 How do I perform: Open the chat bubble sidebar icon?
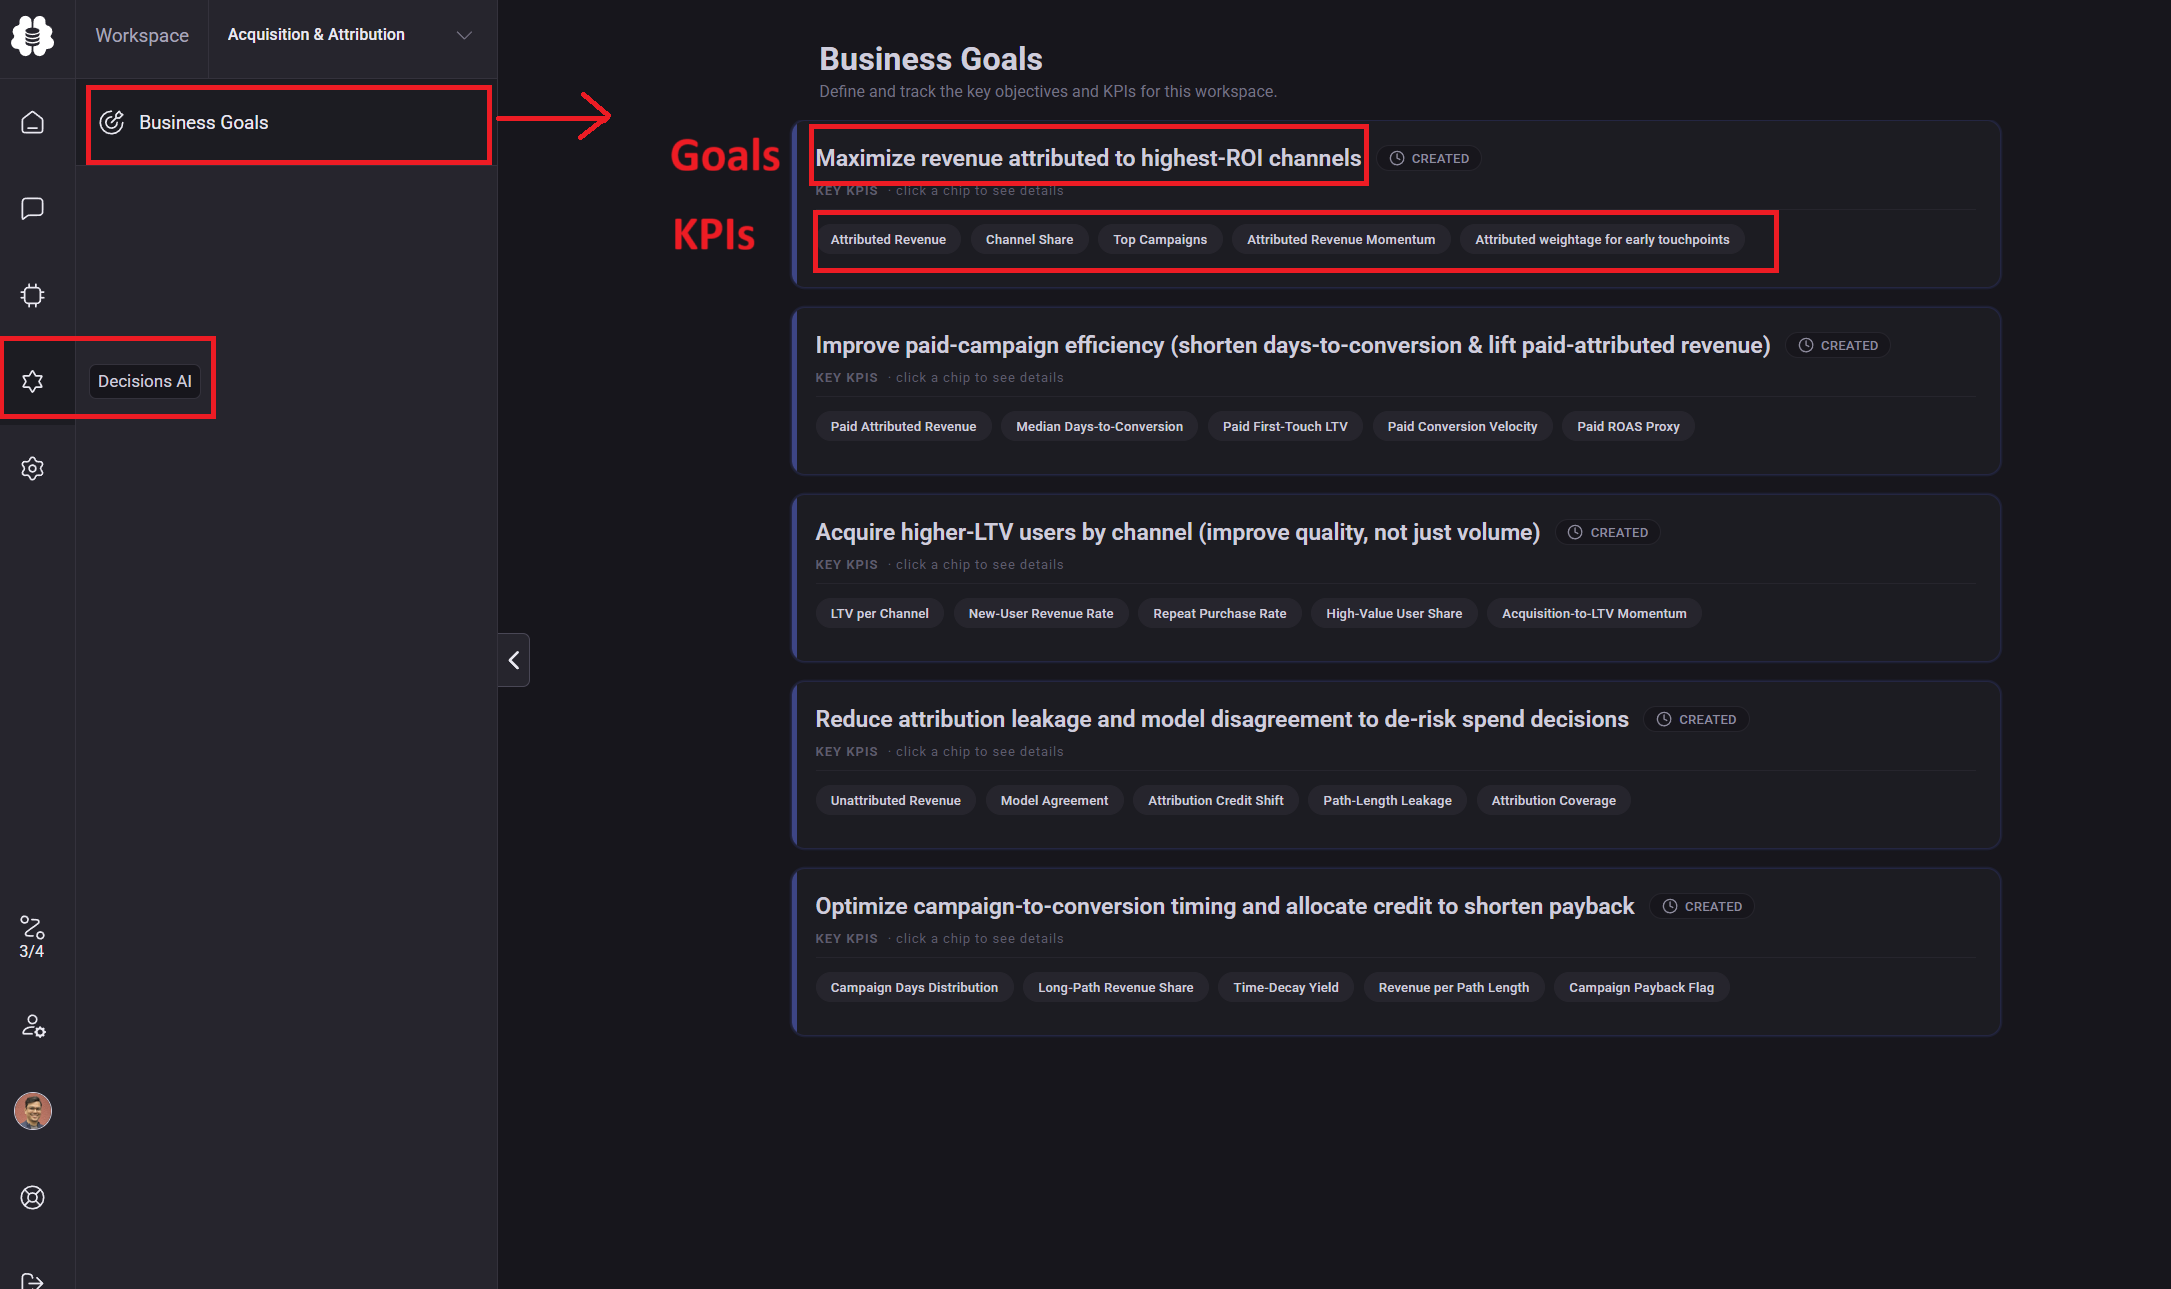[32, 208]
